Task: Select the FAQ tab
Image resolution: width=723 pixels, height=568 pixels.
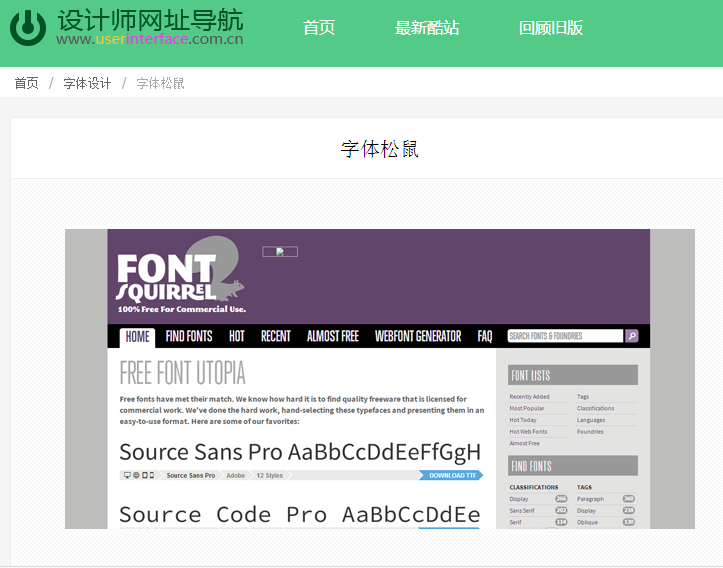Action: (x=485, y=337)
